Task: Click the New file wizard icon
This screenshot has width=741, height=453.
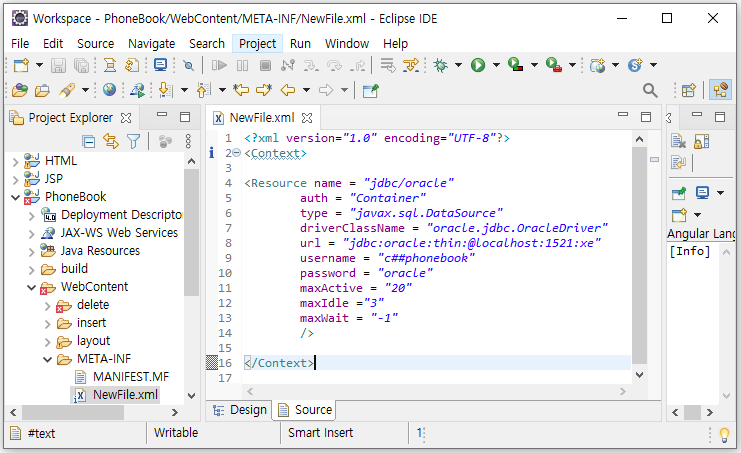Action: (x=21, y=65)
